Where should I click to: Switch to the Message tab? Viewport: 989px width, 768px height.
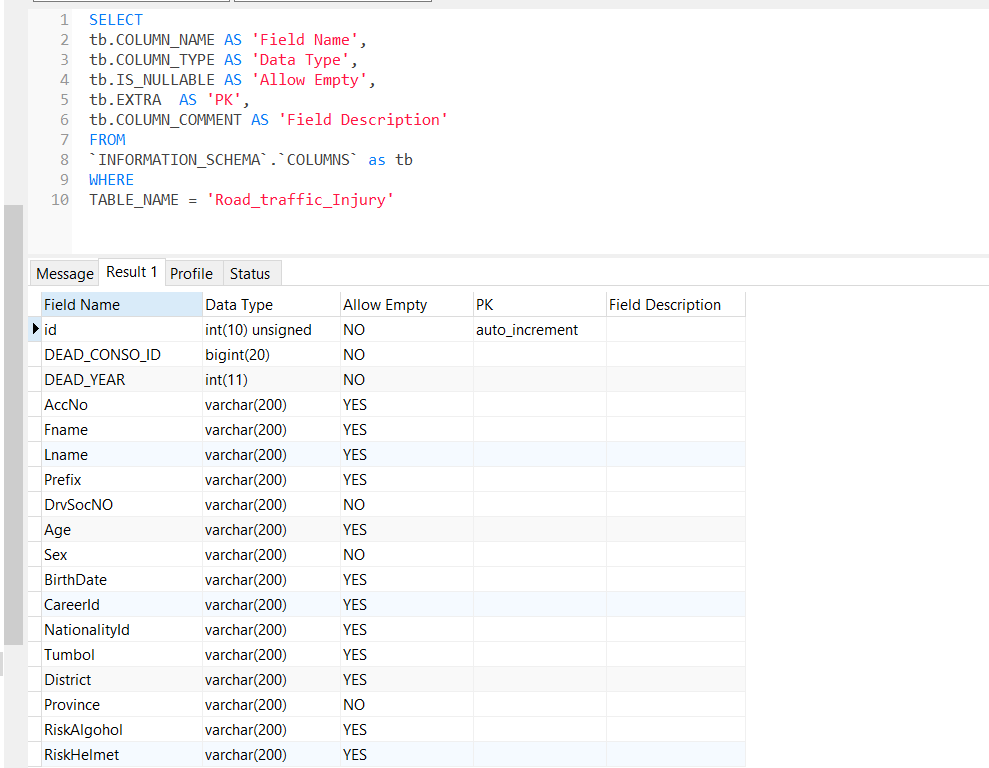click(64, 274)
